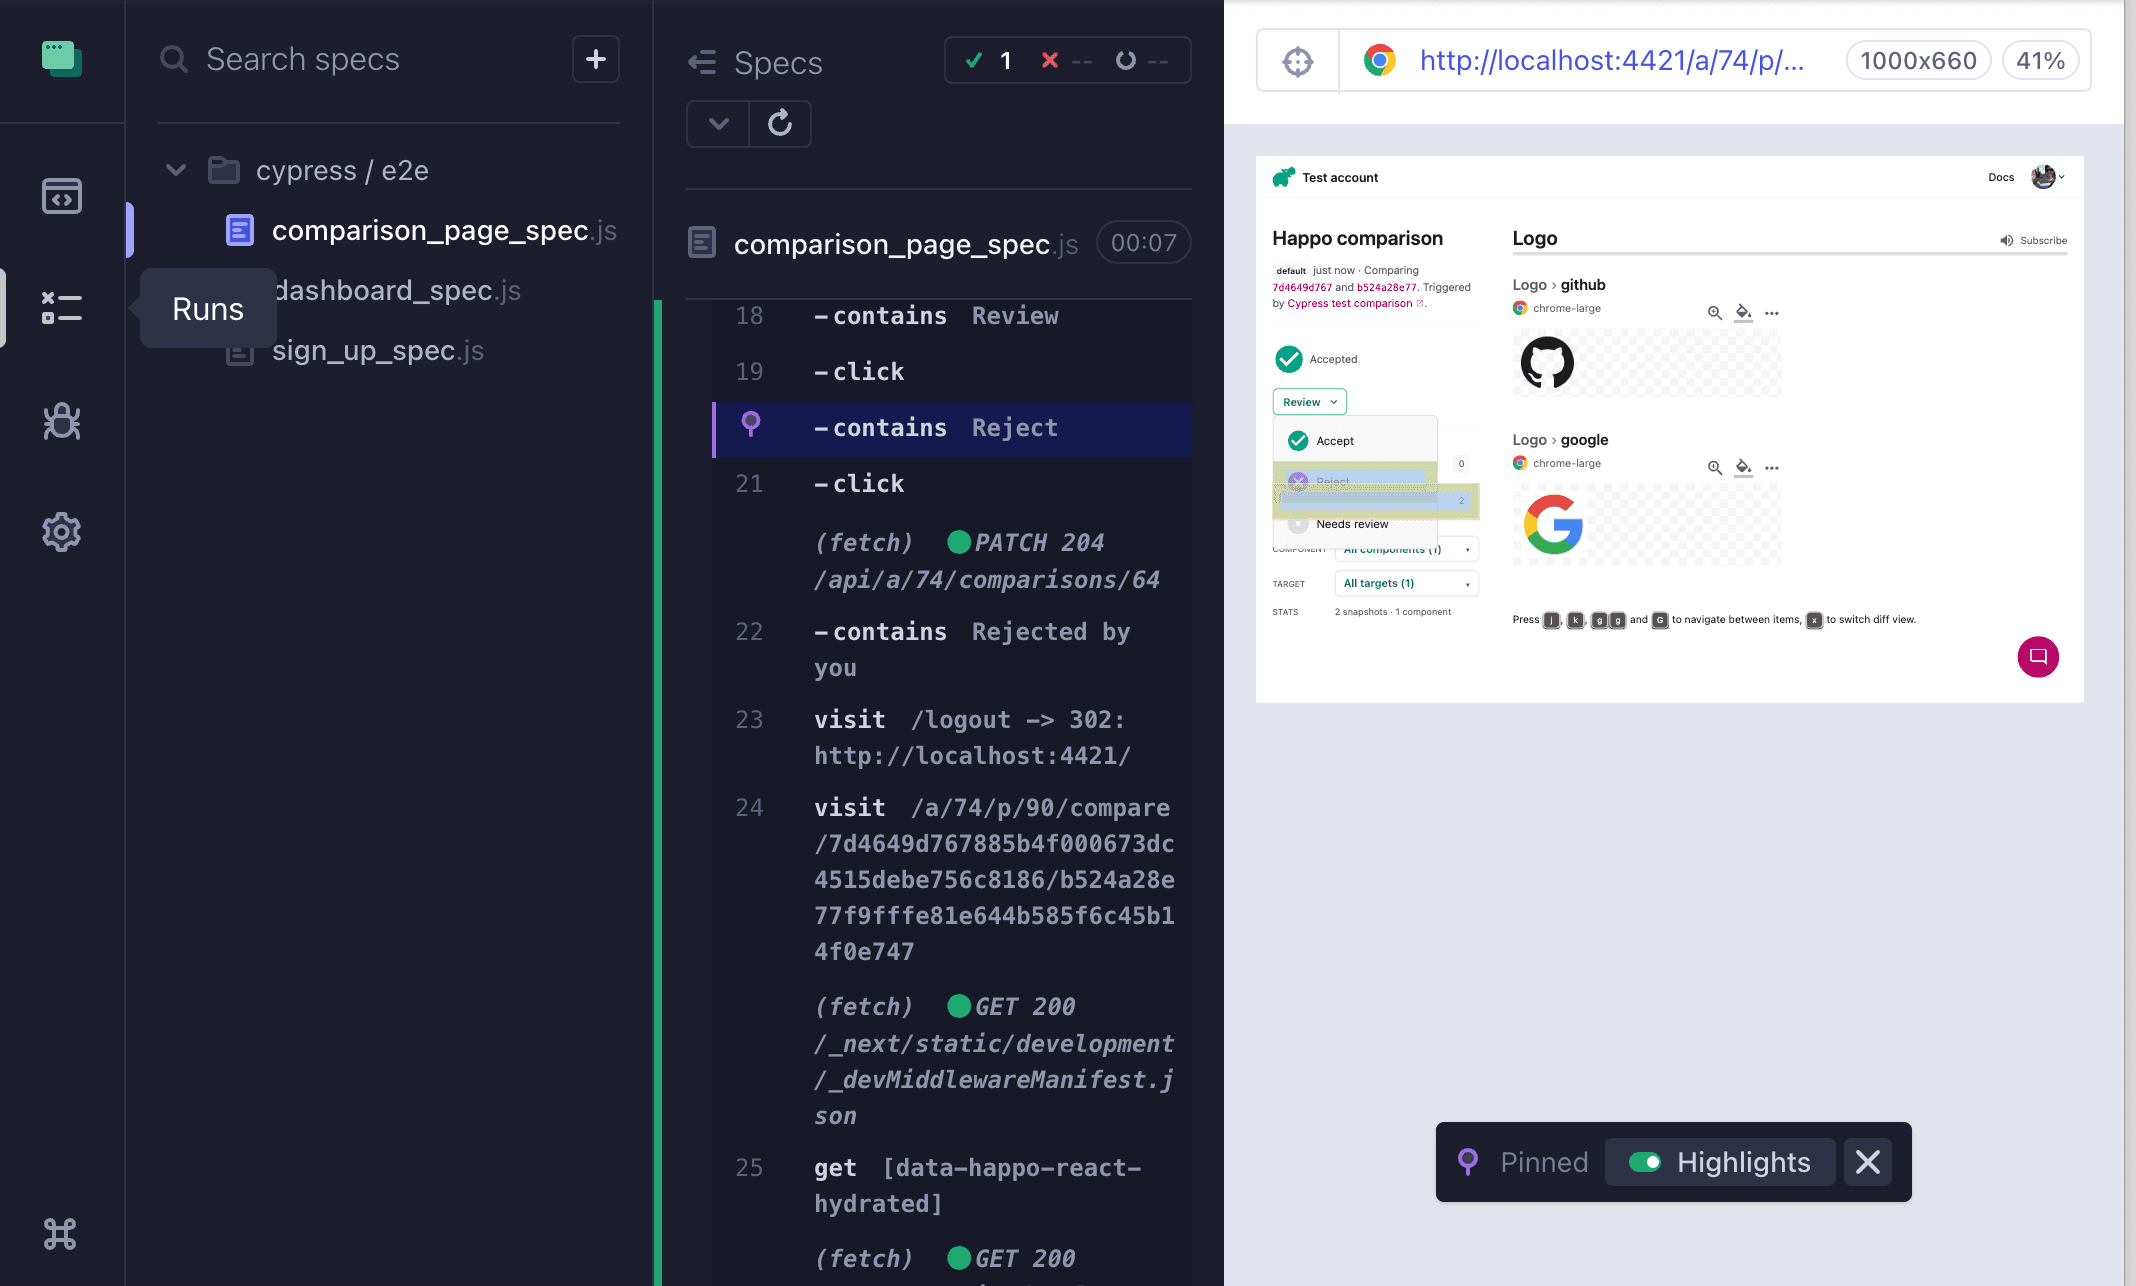2136x1286 pixels.
Task: Open keyboard shortcuts with the command icon
Action: 62,1235
